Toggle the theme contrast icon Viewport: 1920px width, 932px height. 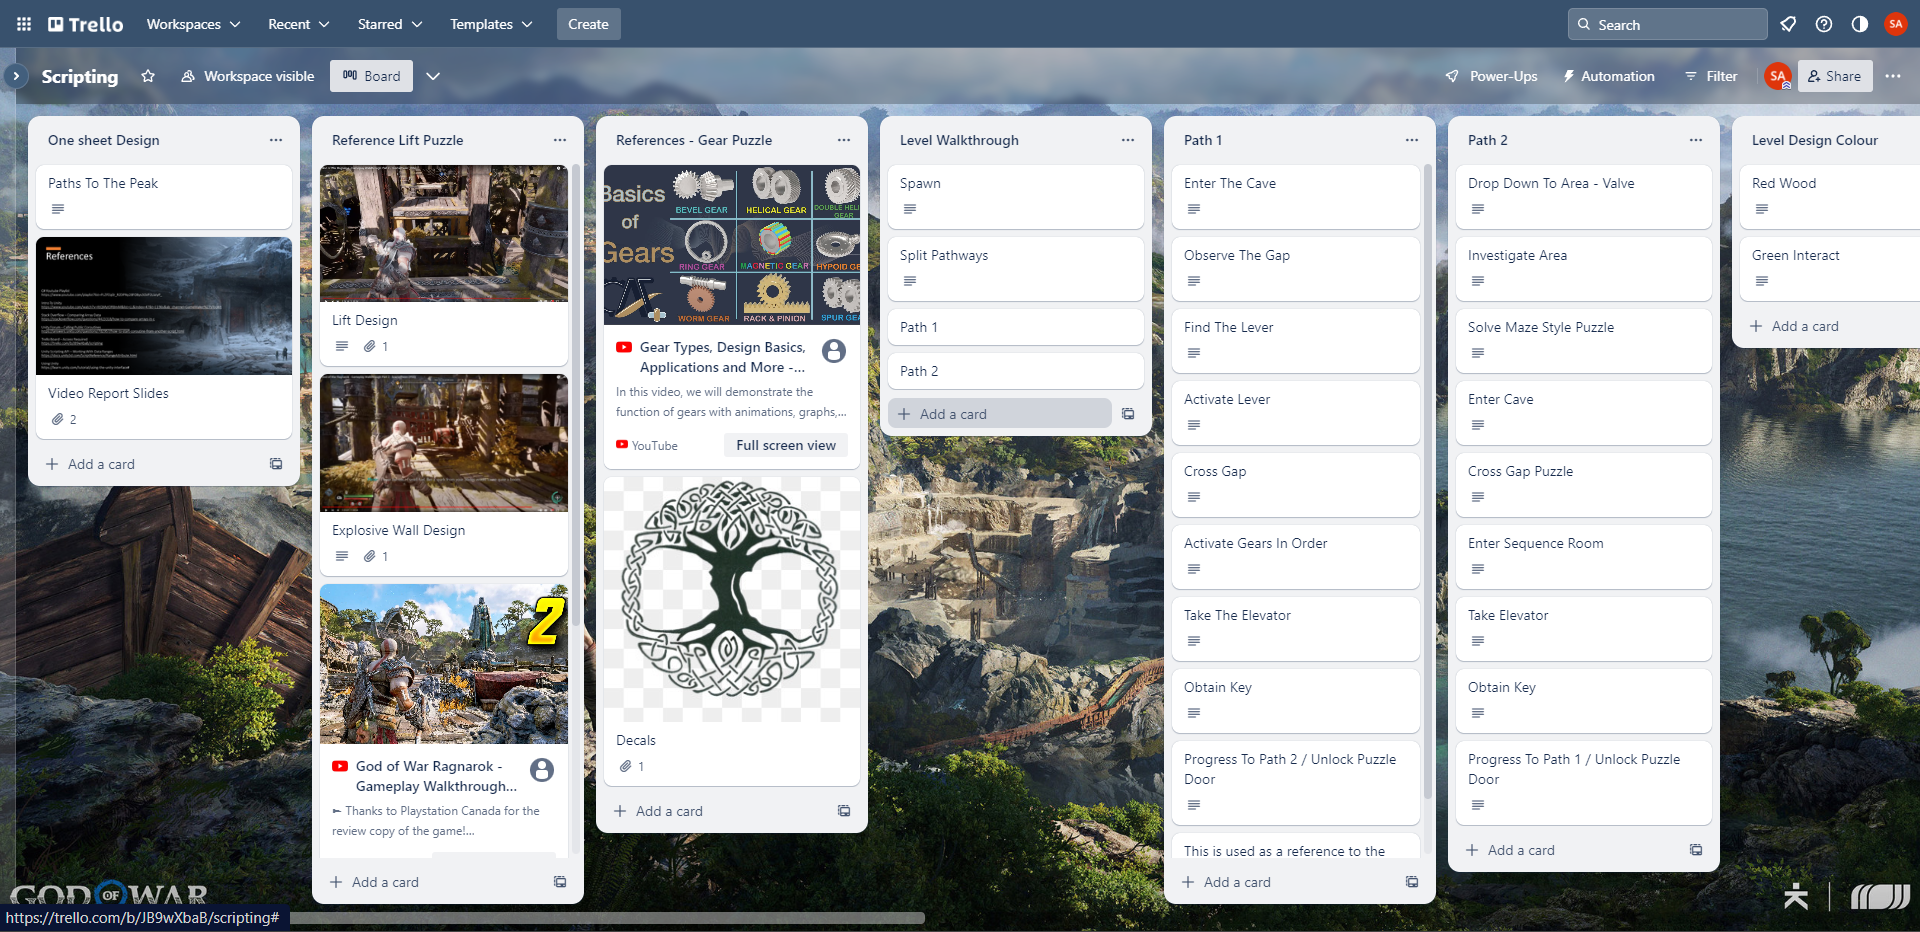(x=1860, y=24)
